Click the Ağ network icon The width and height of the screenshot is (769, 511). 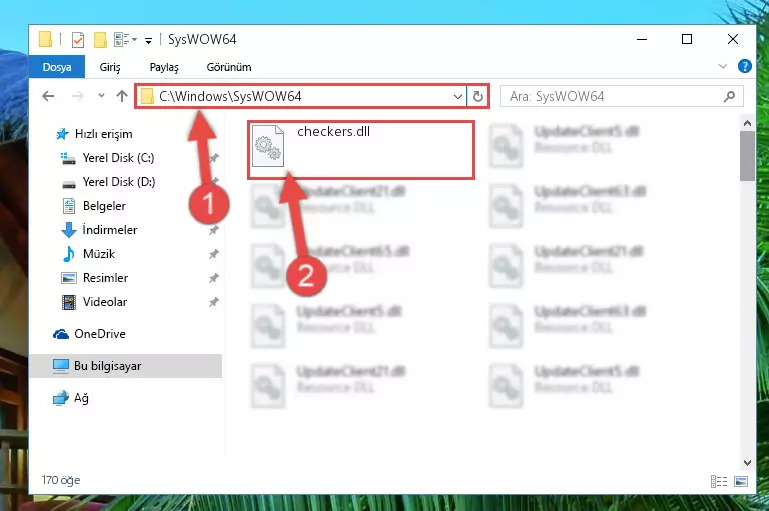pyautogui.click(x=61, y=398)
